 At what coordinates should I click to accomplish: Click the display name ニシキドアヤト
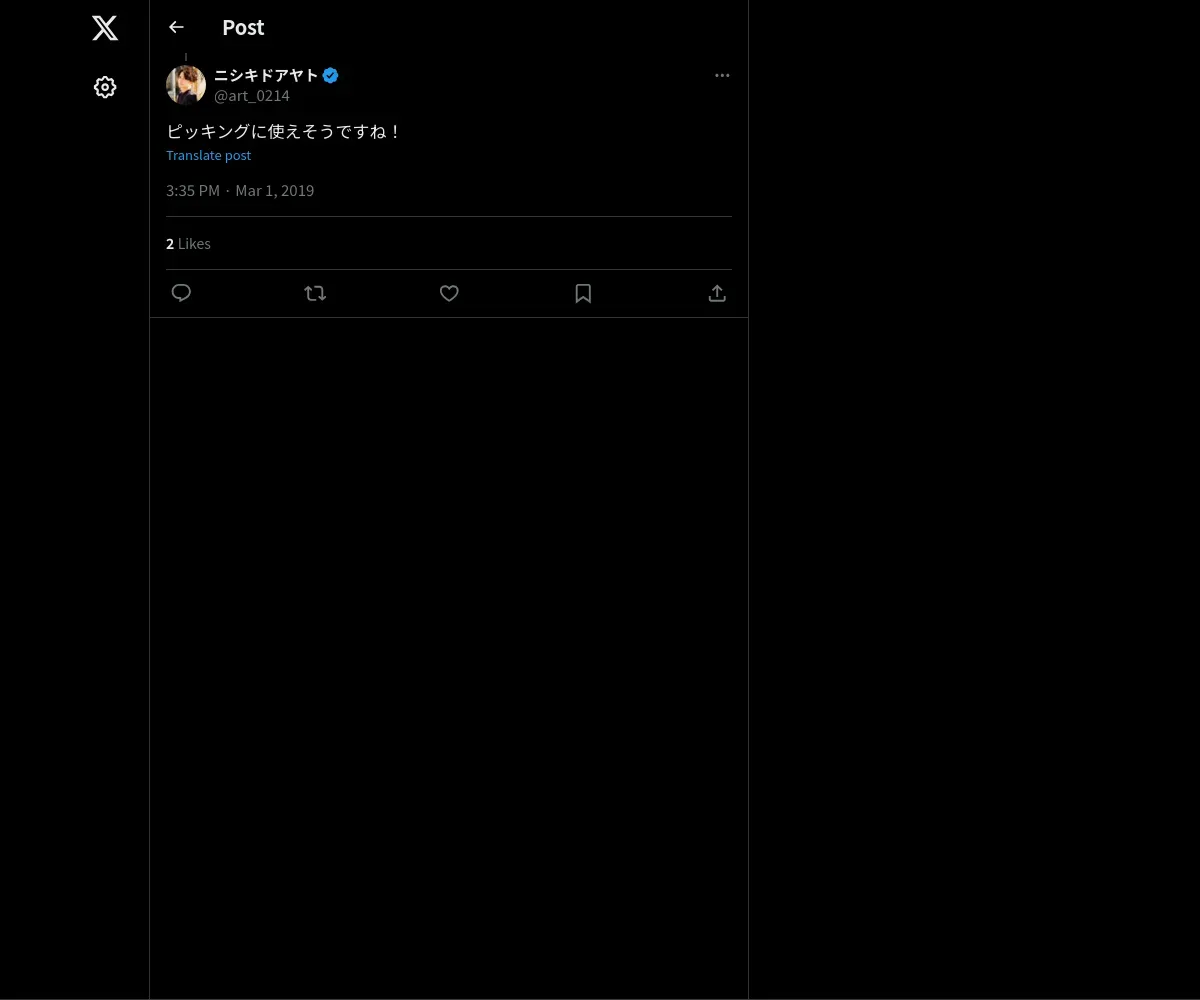266,75
